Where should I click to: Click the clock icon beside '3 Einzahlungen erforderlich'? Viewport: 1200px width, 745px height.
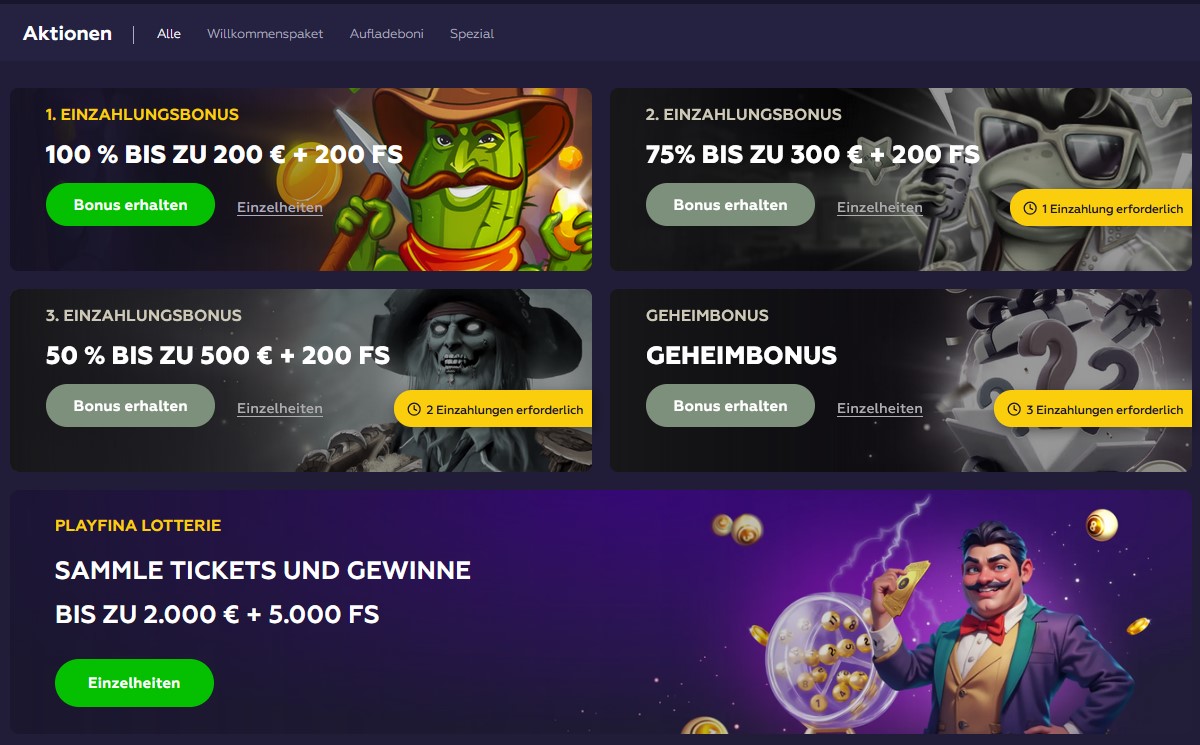tap(1014, 410)
